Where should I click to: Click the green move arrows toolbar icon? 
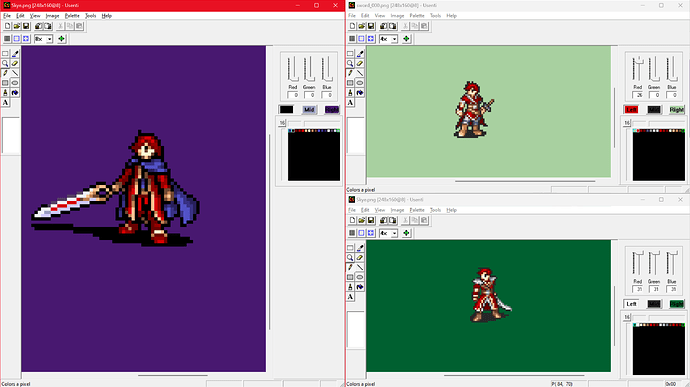click(62, 39)
